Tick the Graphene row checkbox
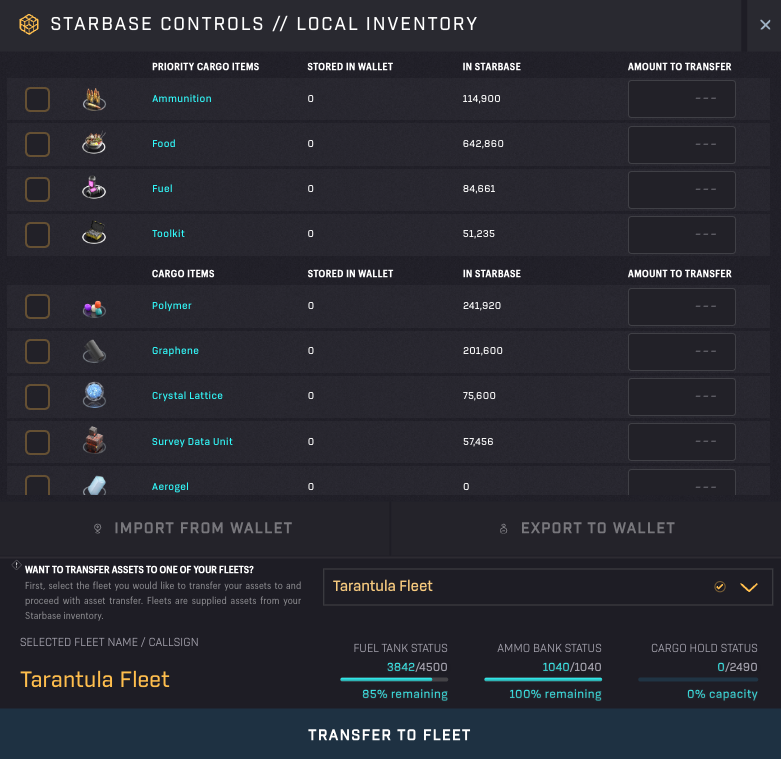The width and height of the screenshot is (781, 759). [x=37, y=352]
